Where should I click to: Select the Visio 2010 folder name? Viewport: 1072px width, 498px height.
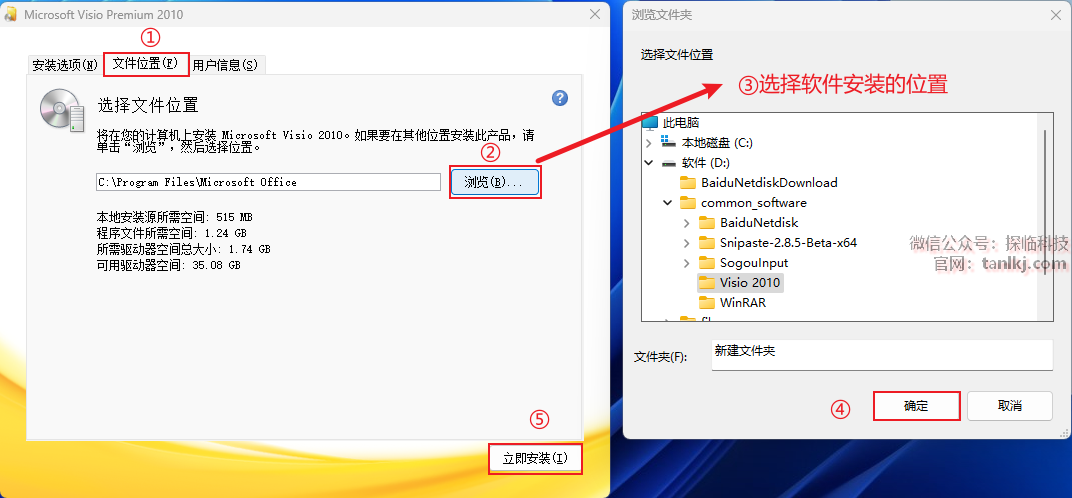point(750,283)
